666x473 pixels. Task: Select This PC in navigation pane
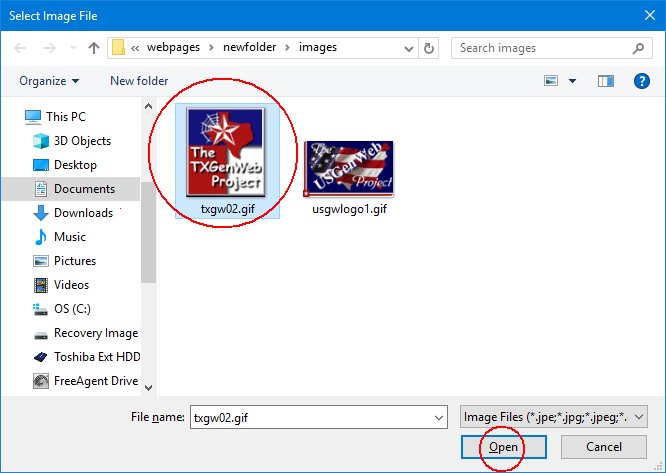(x=66, y=116)
